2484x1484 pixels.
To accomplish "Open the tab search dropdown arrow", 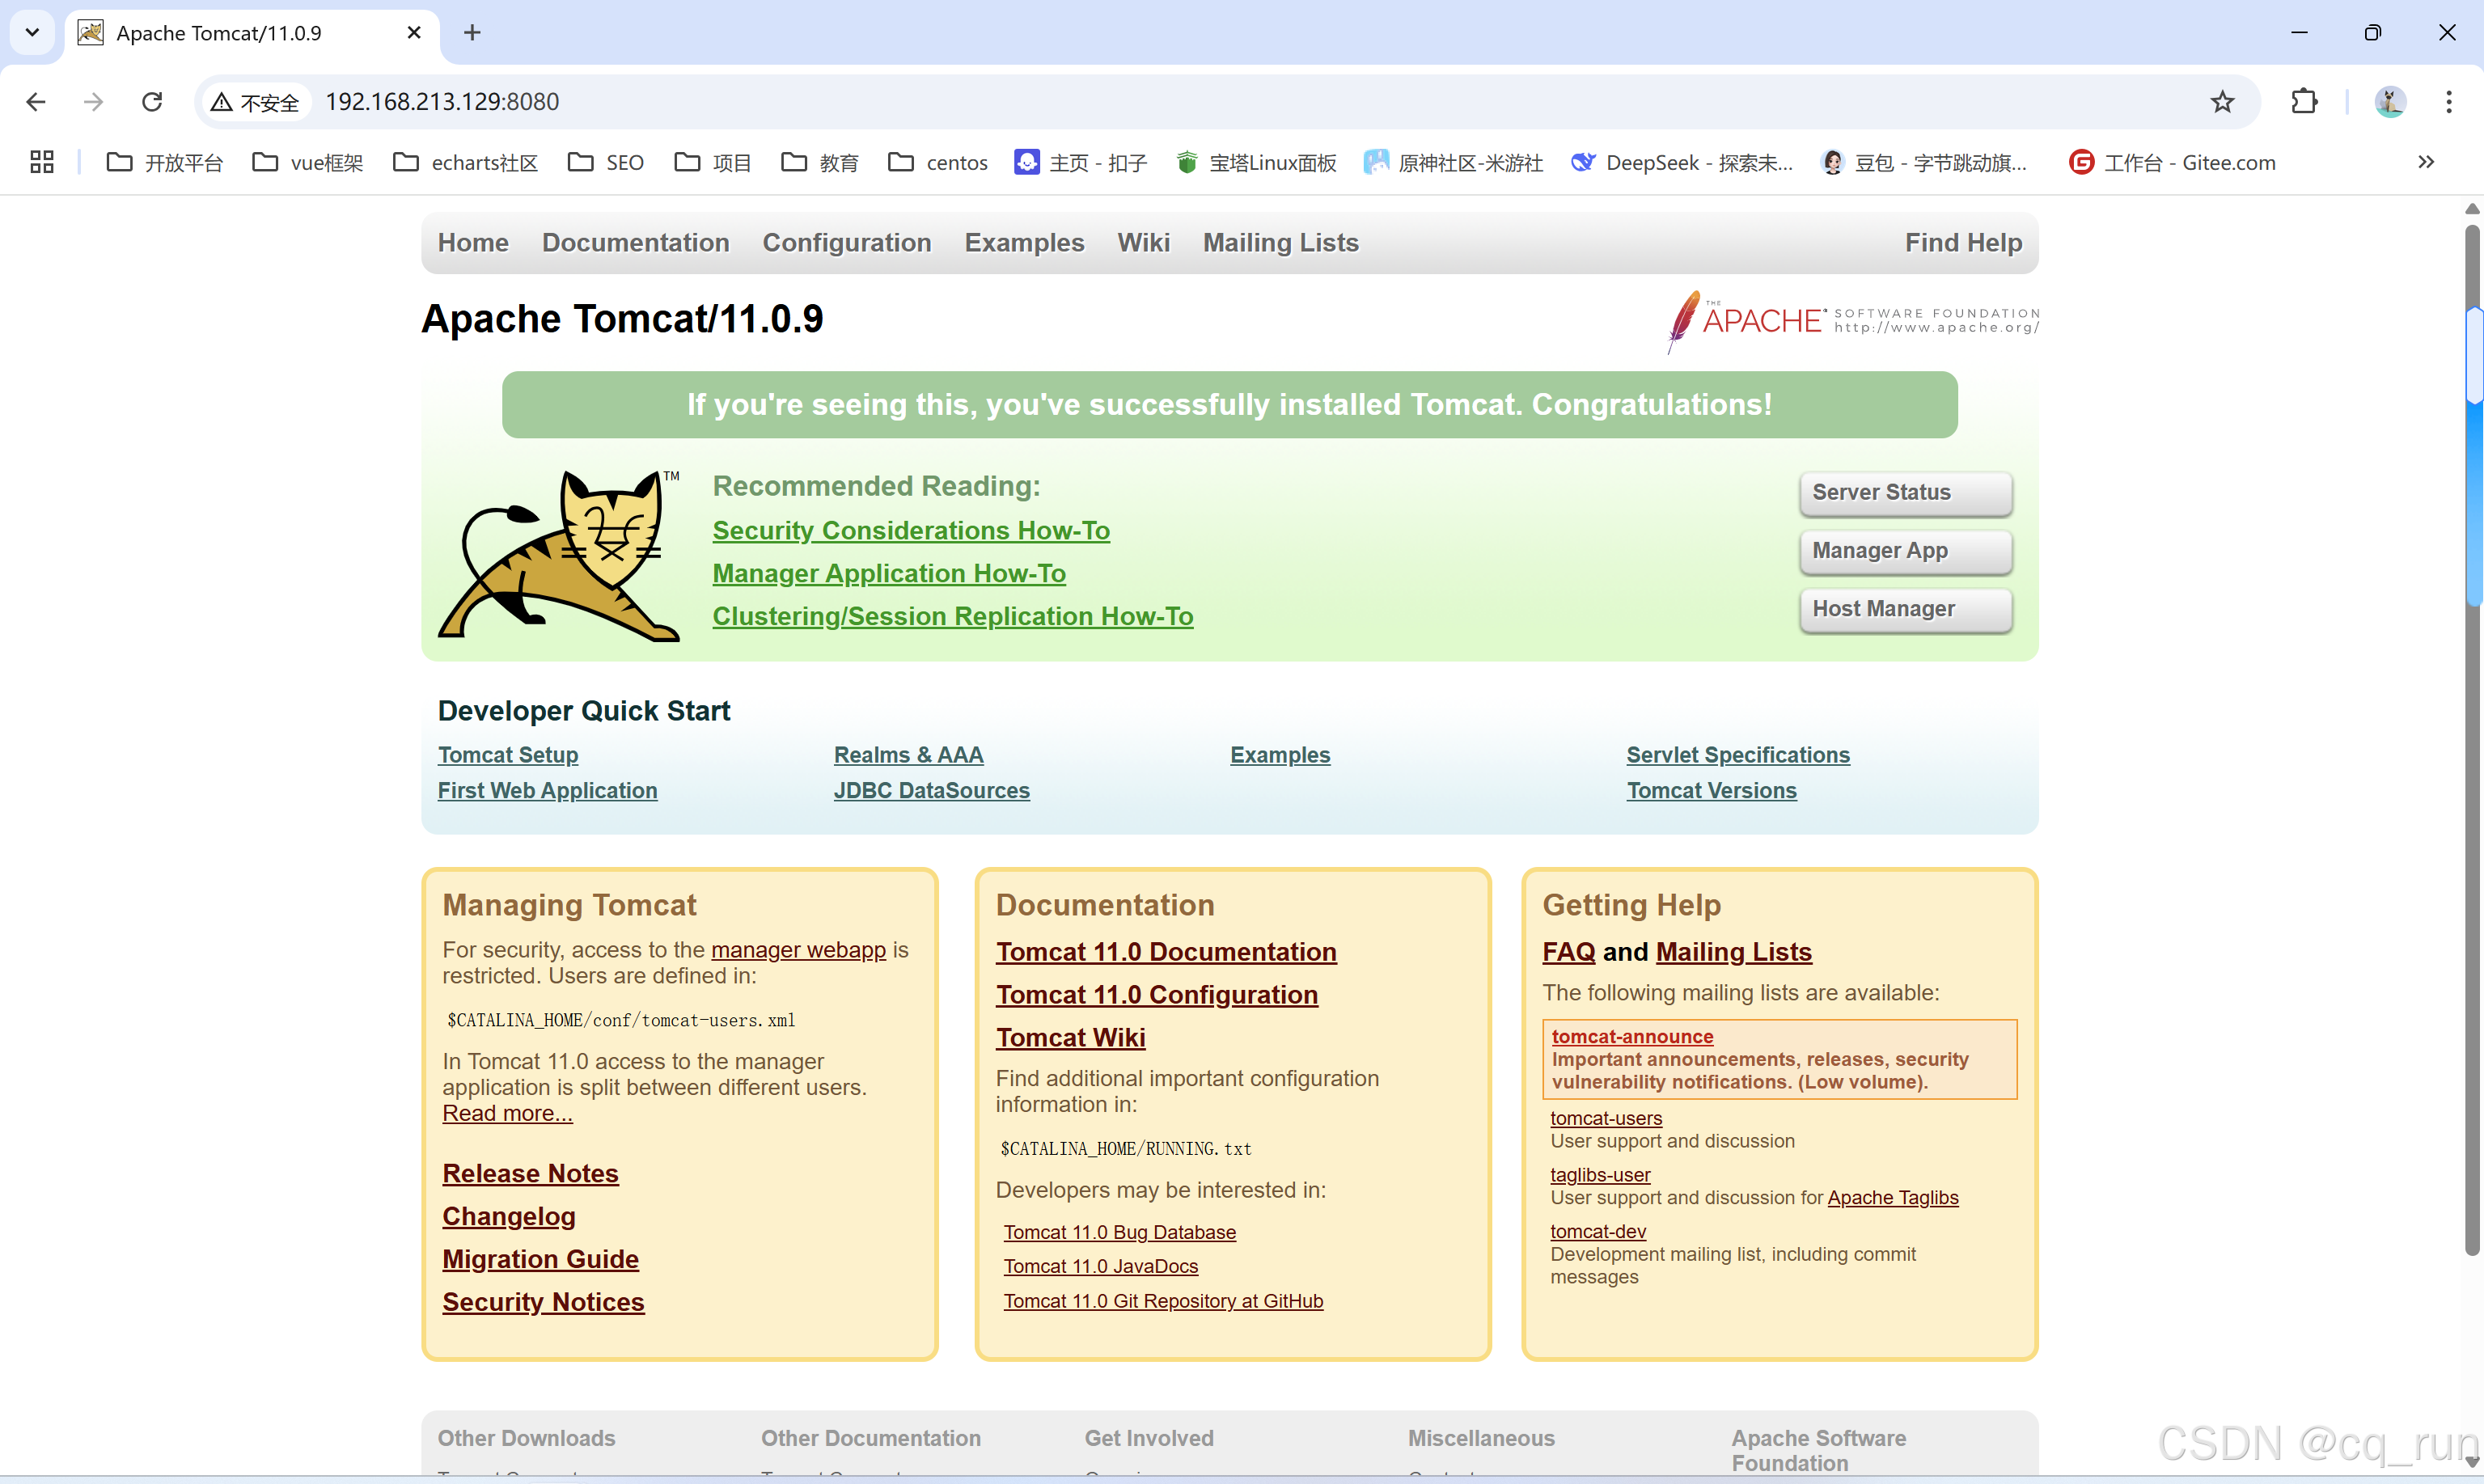I will 32,33.
